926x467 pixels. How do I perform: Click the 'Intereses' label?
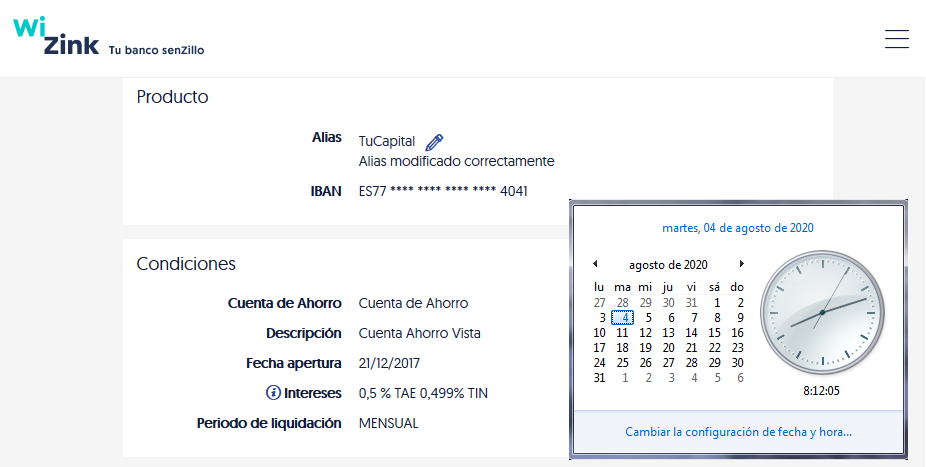[315, 393]
